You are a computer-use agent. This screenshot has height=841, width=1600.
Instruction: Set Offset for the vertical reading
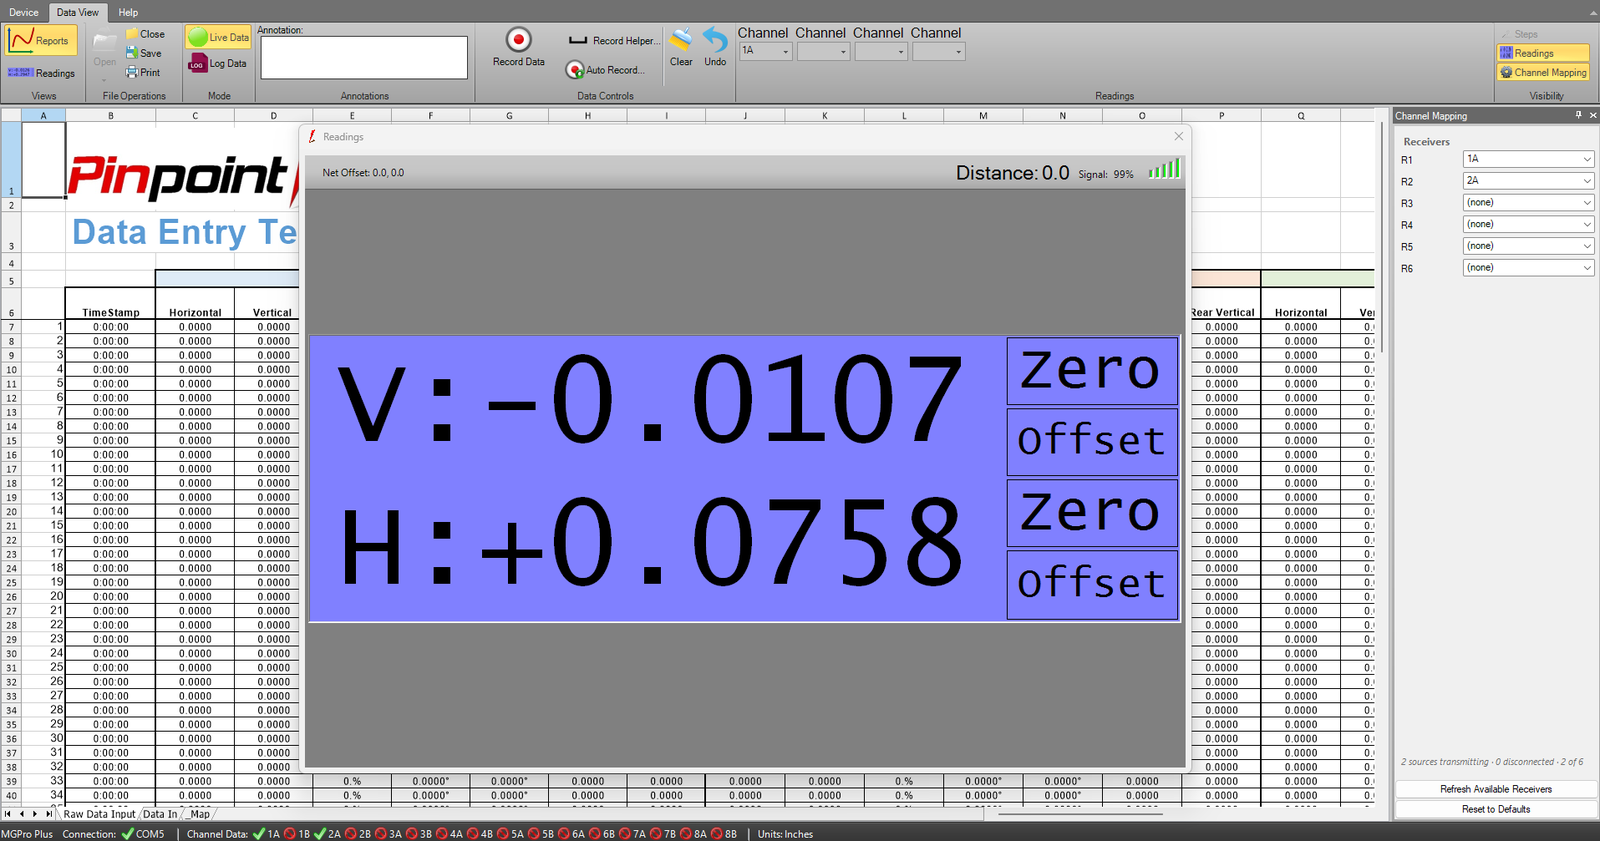[1092, 441]
